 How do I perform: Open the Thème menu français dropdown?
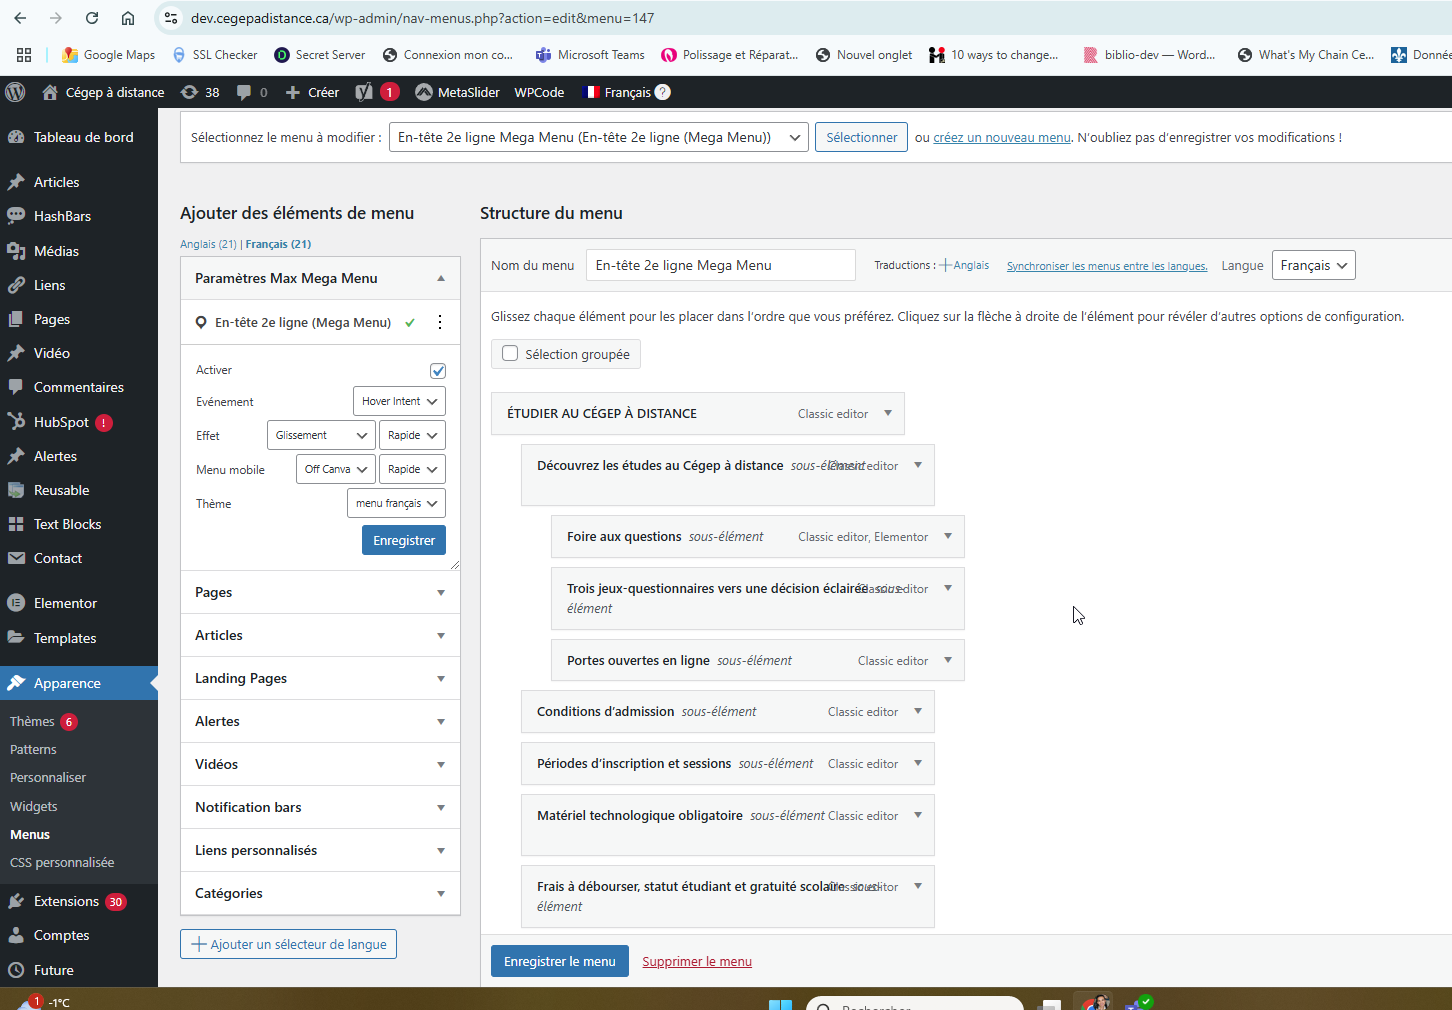click(x=396, y=503)
